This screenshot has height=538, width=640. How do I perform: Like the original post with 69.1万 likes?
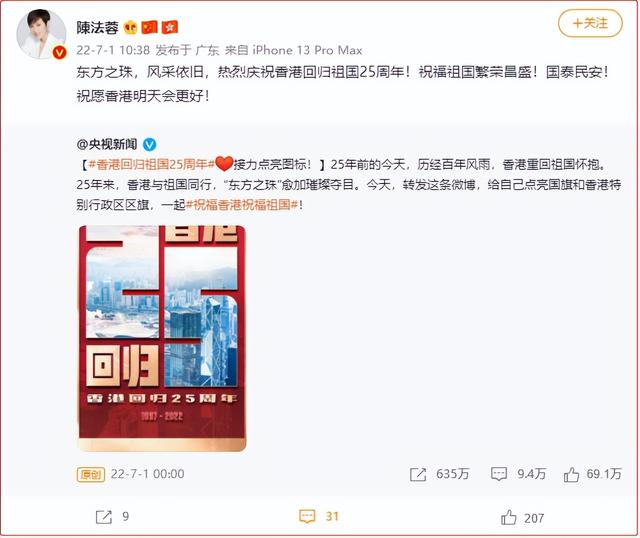pyautogui.click(x=571, y=474)
